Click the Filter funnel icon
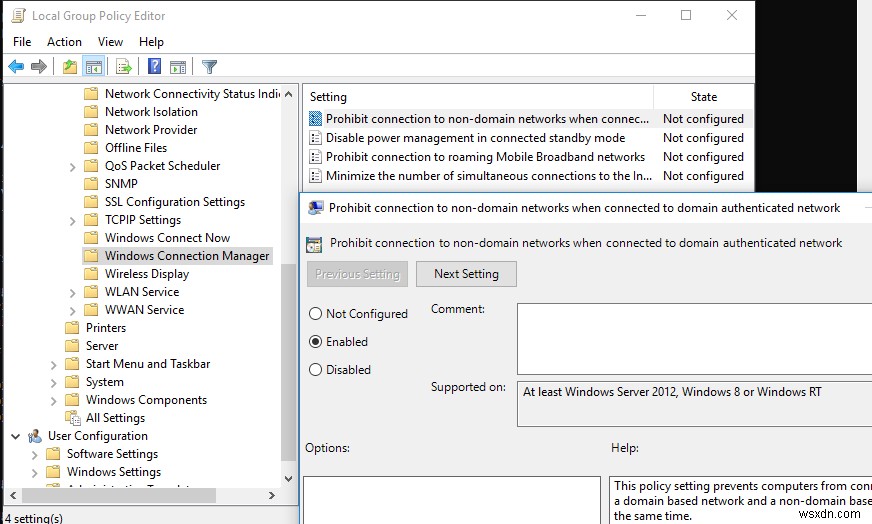 [209, 67]
